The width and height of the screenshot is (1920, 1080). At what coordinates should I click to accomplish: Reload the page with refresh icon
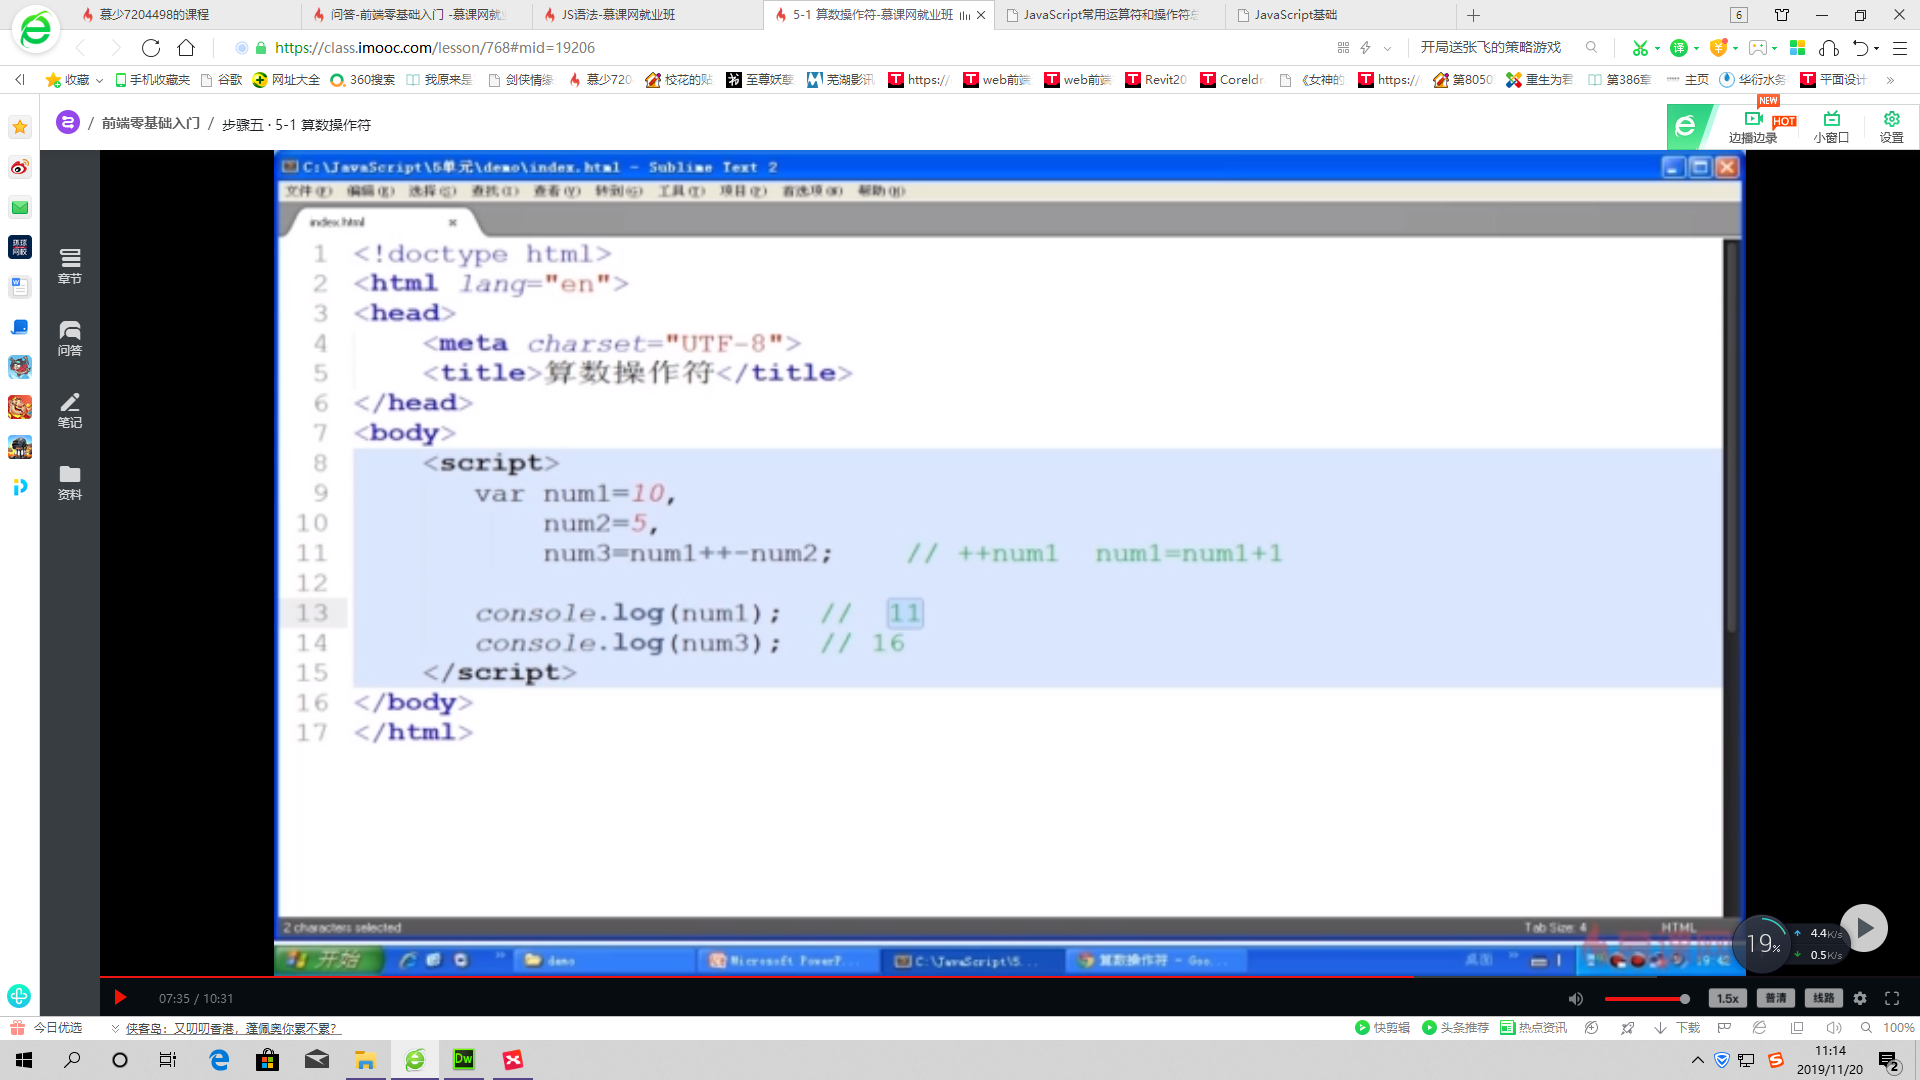[151, 48]
